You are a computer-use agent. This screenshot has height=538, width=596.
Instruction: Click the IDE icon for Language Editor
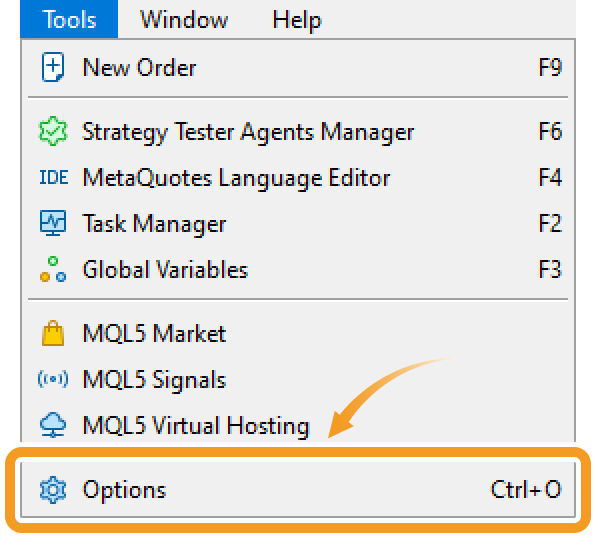54,178
